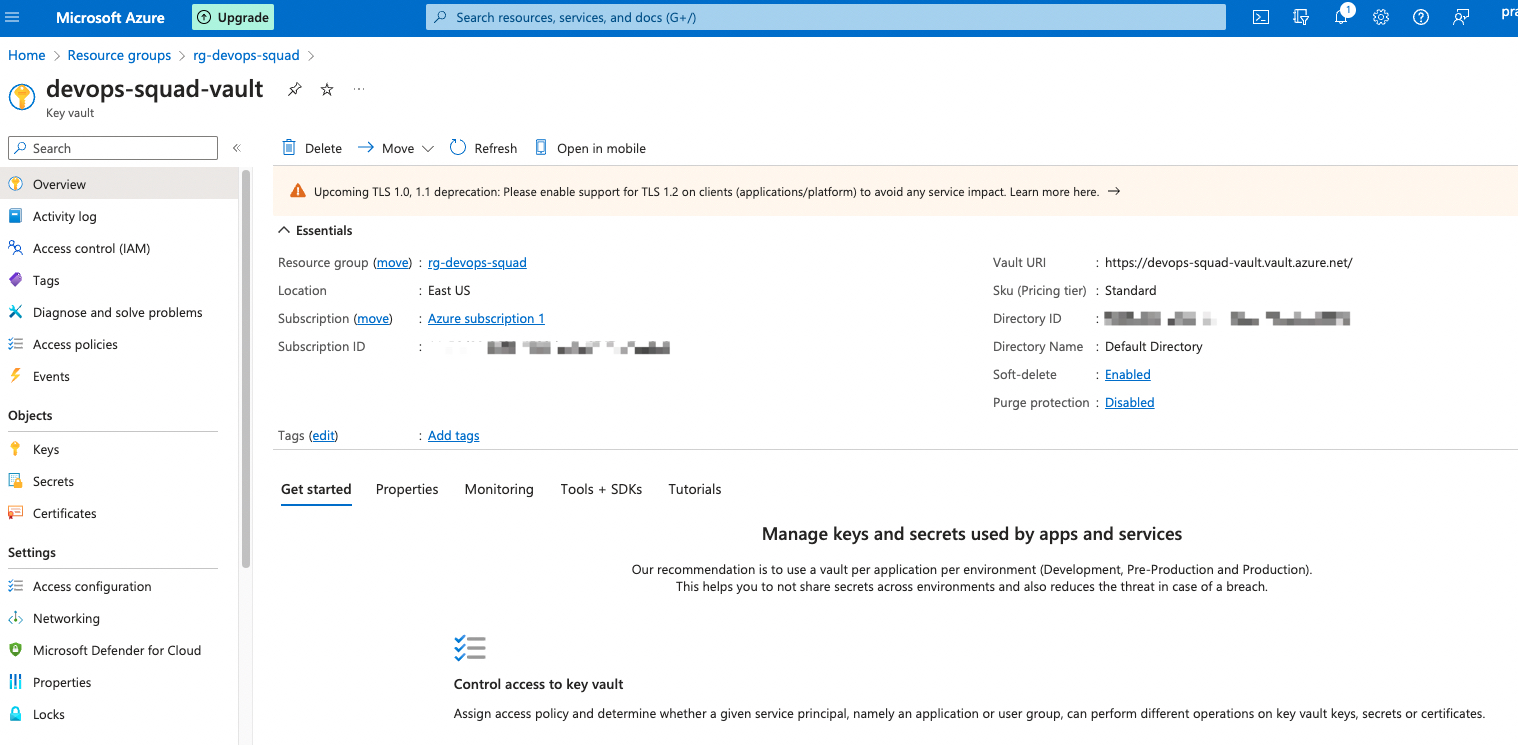The height and width of the screenshot is (745, 1518).
Task: Enable purge protection via Disabled link
Action: (1129, 402)
